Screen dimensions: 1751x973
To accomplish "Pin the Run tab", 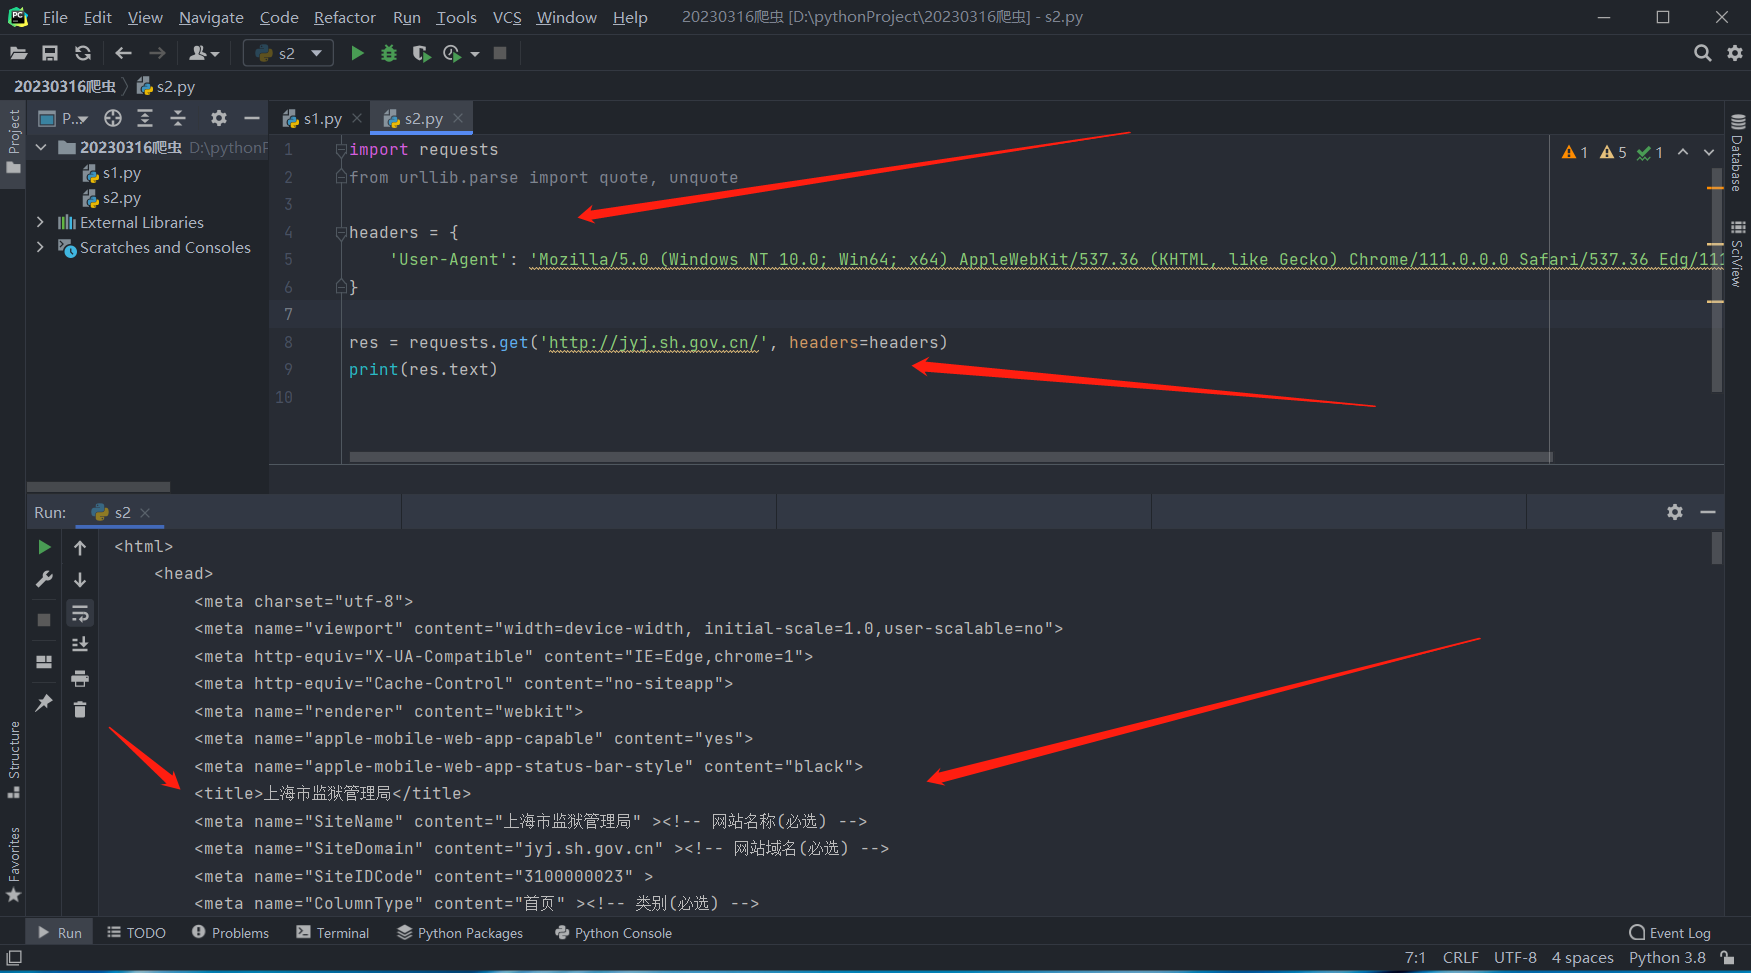I will tap(44, 703).
